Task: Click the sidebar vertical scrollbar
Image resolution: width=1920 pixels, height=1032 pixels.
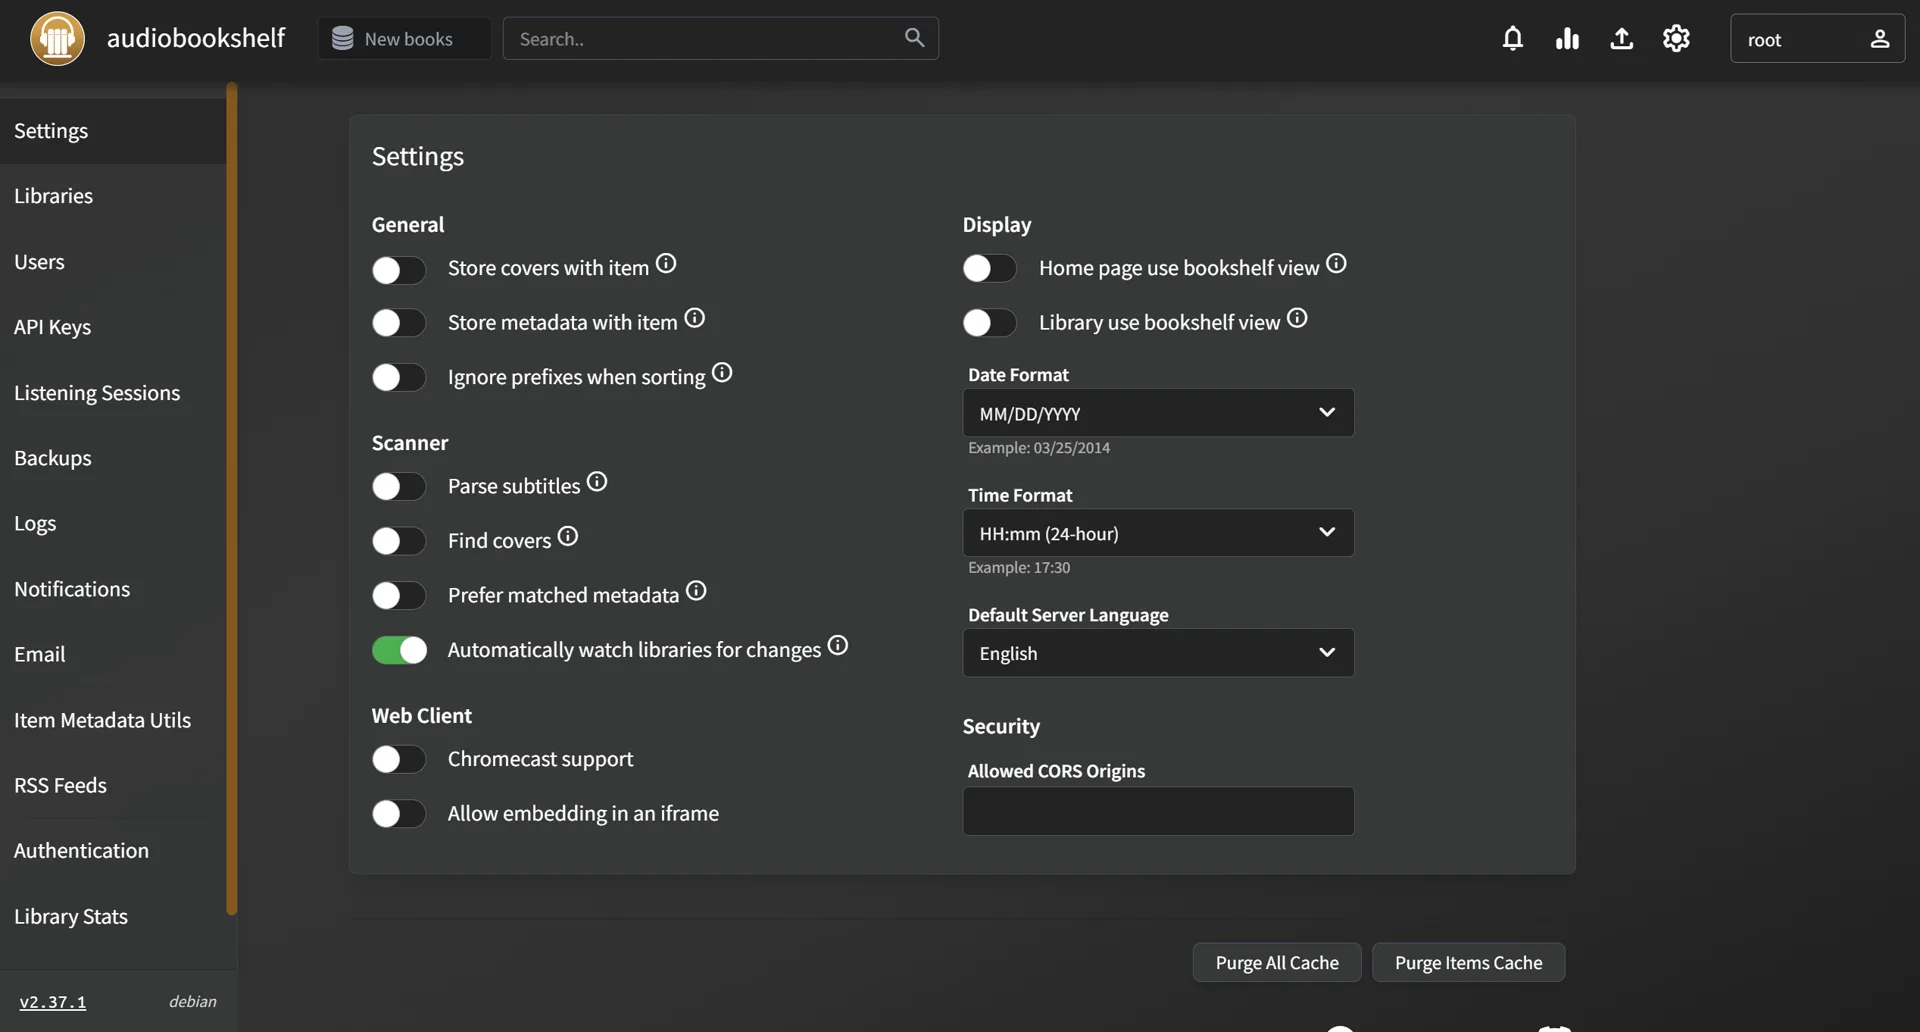Action: 232,499
